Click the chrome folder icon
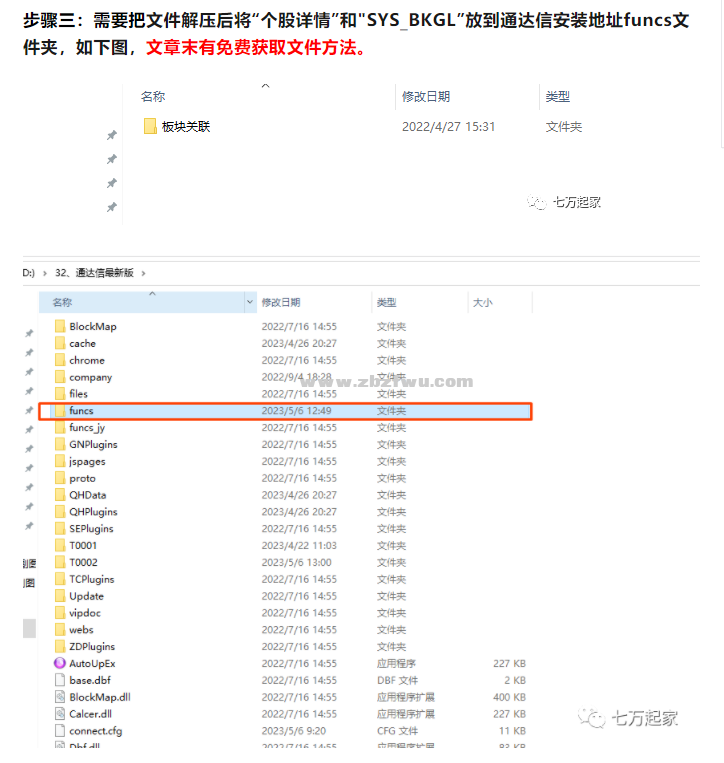This screenshot has height=763, width=724. pyautogui.click(x=60, y=360)
